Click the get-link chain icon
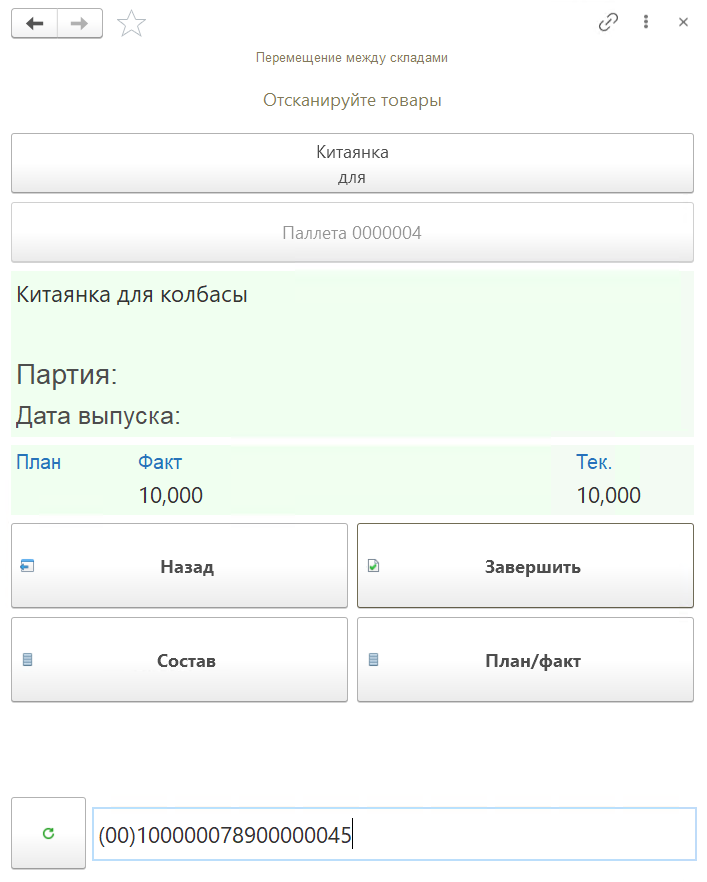This screenshot has height=882, width=707. point(608,21)
